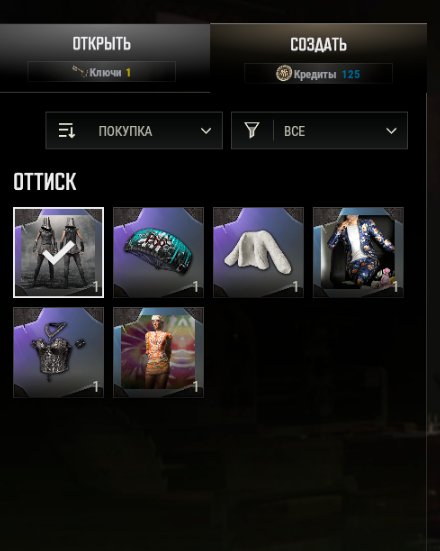Expand filter options via ВСЕ chevron arrow

[x=391, y=131]
